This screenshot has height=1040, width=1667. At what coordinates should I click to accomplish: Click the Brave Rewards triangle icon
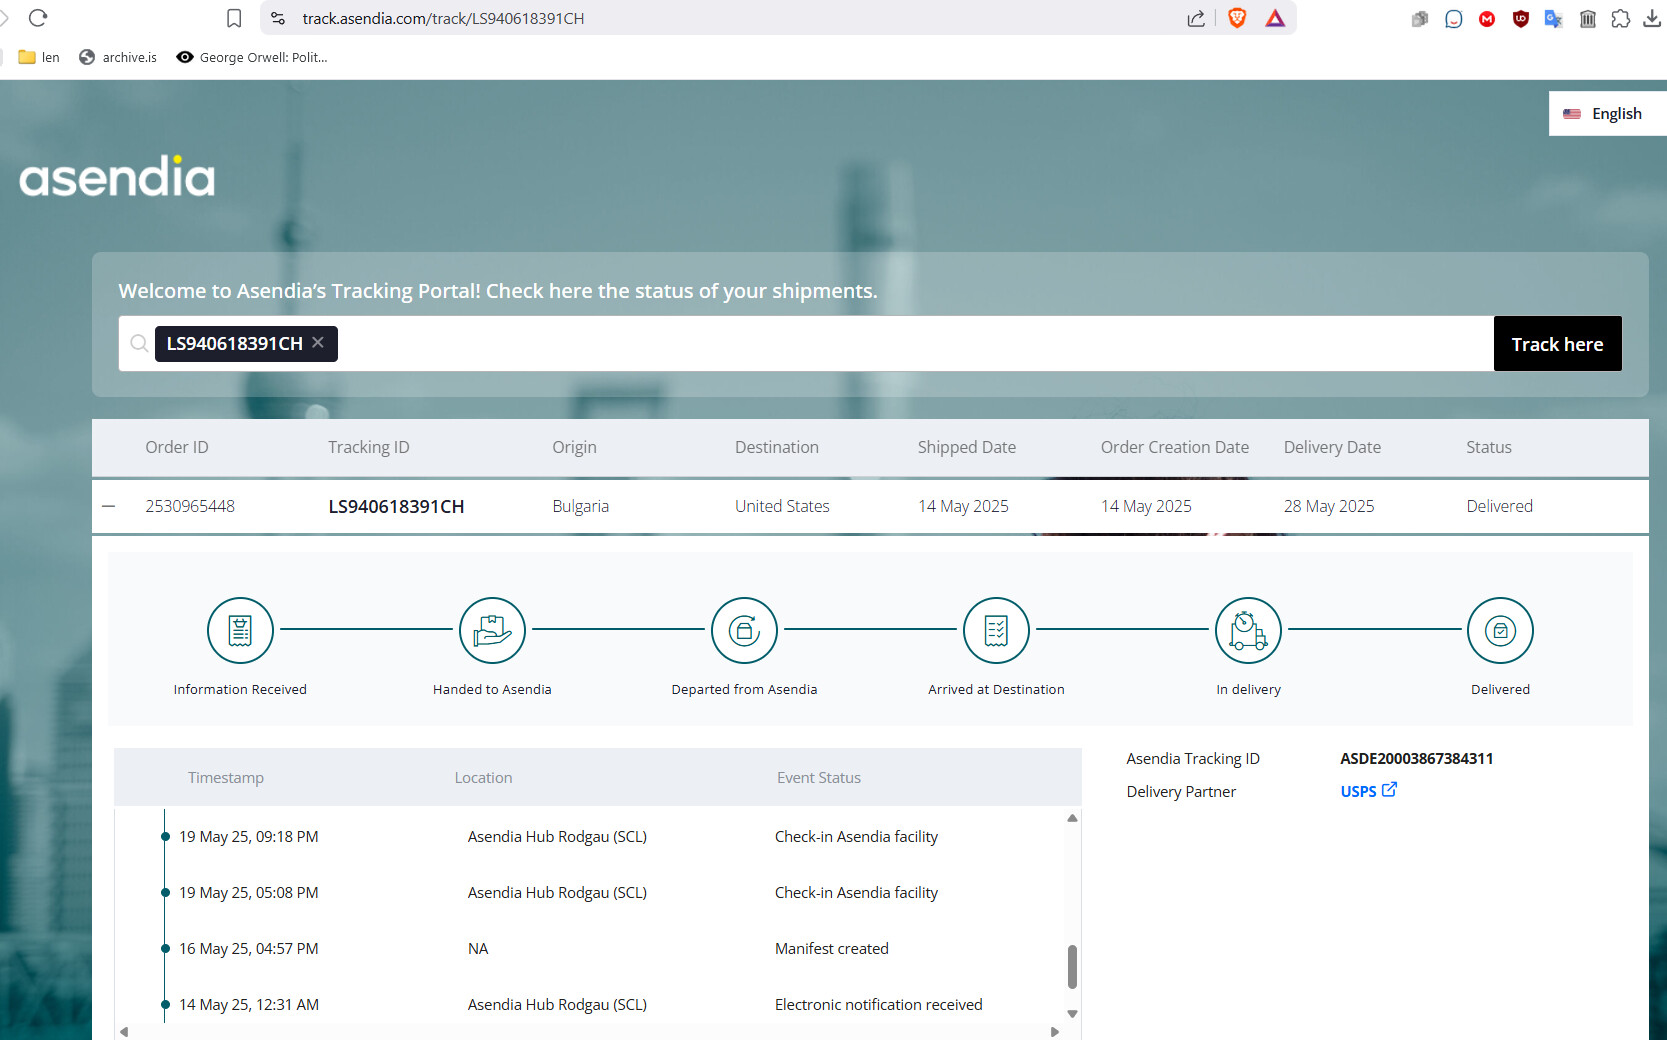point(1275,18)
